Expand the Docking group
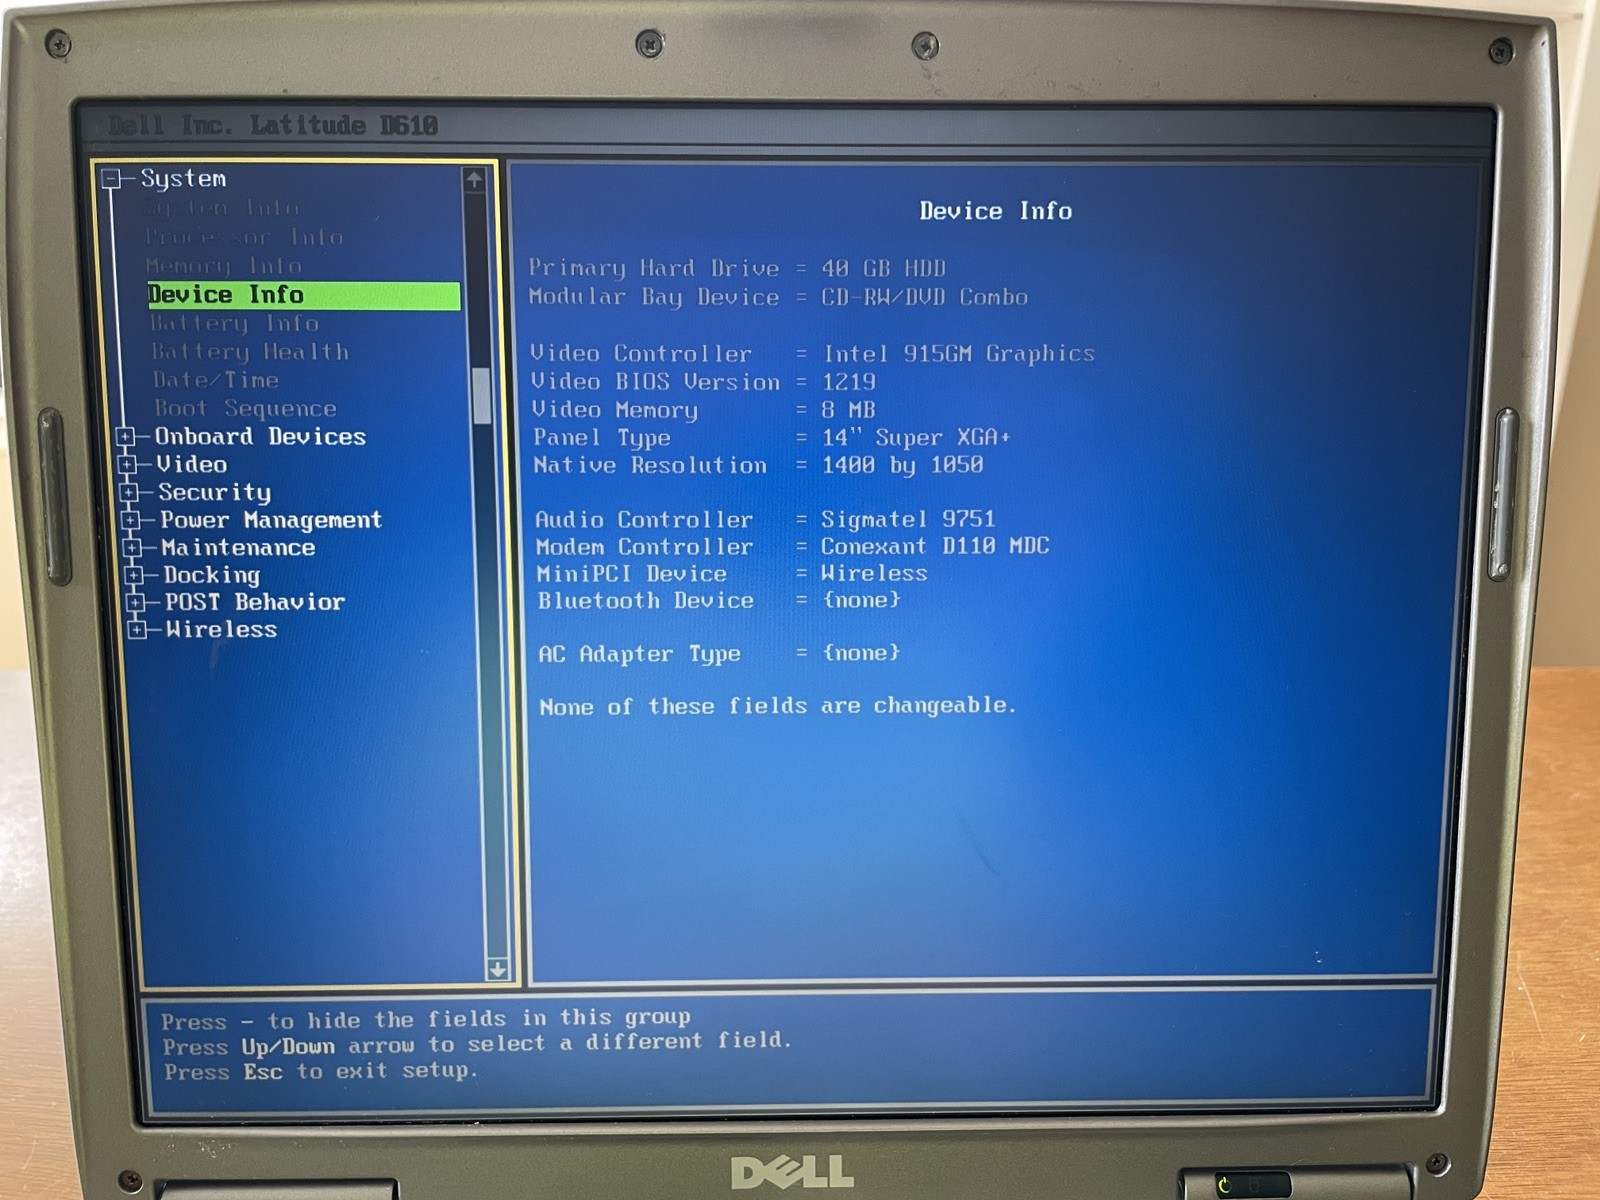This screenshot has height=1200, width=1600. 135,575
